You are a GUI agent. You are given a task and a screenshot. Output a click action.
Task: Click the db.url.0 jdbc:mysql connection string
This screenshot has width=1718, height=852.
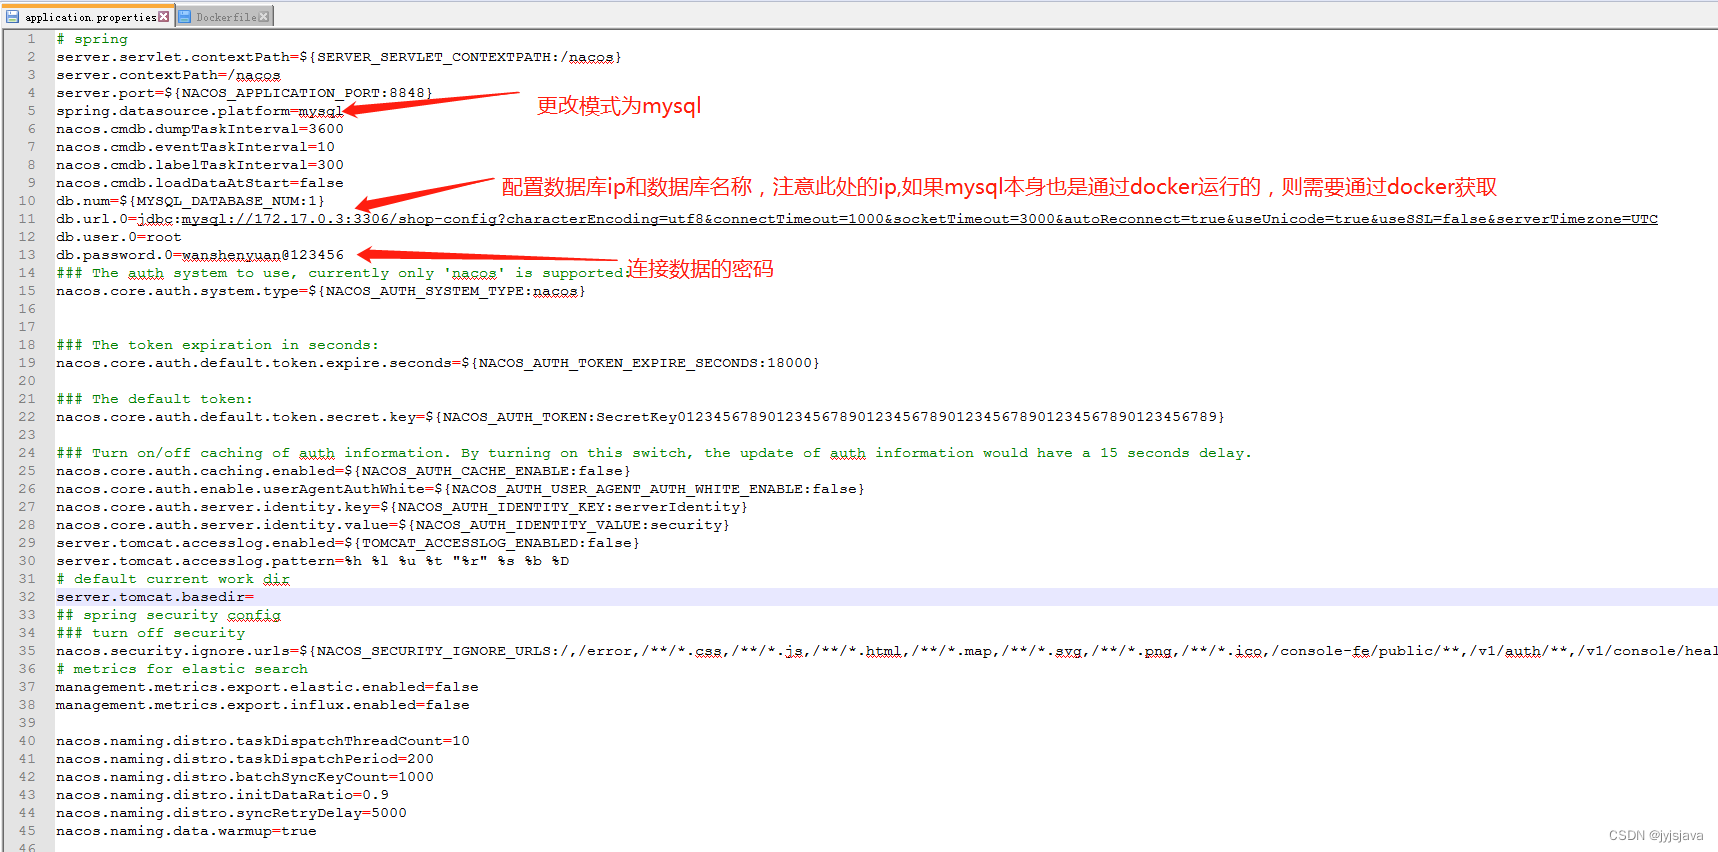pos(857,219)
